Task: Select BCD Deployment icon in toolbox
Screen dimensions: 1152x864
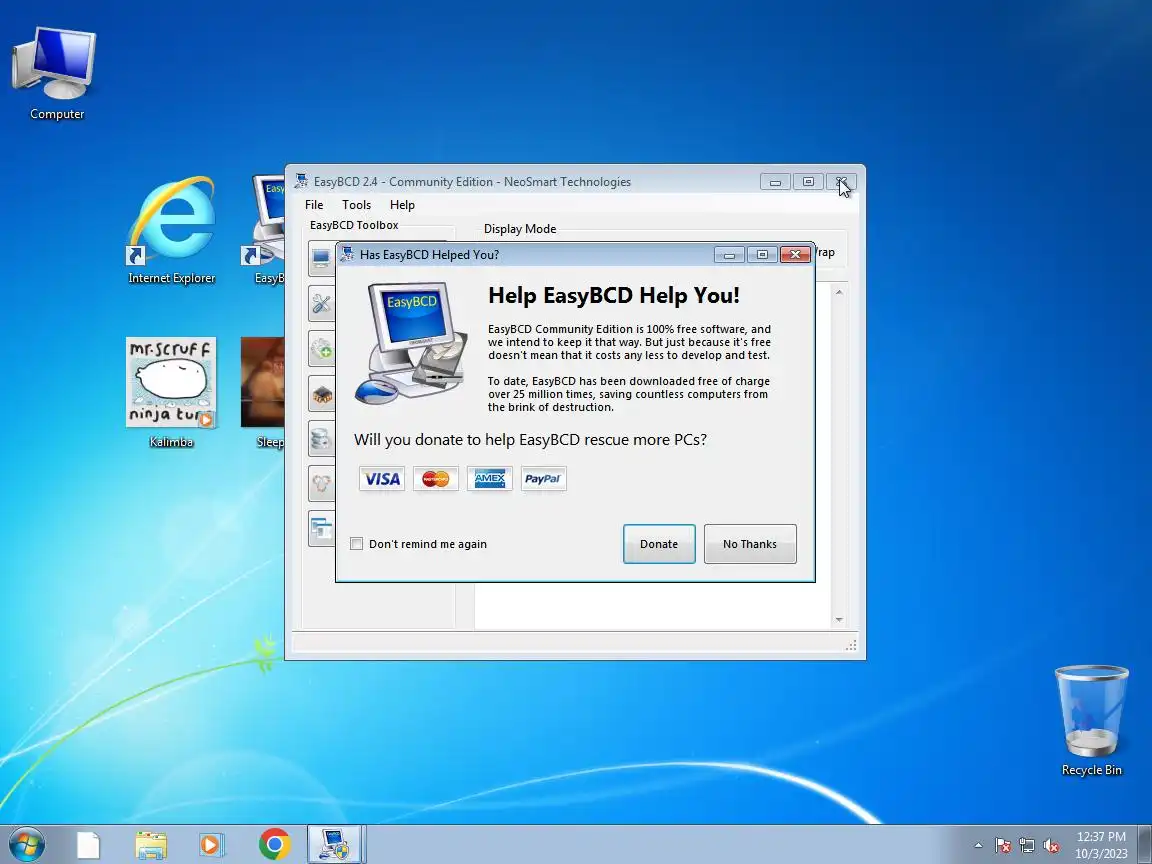Action: click(322, 483)
